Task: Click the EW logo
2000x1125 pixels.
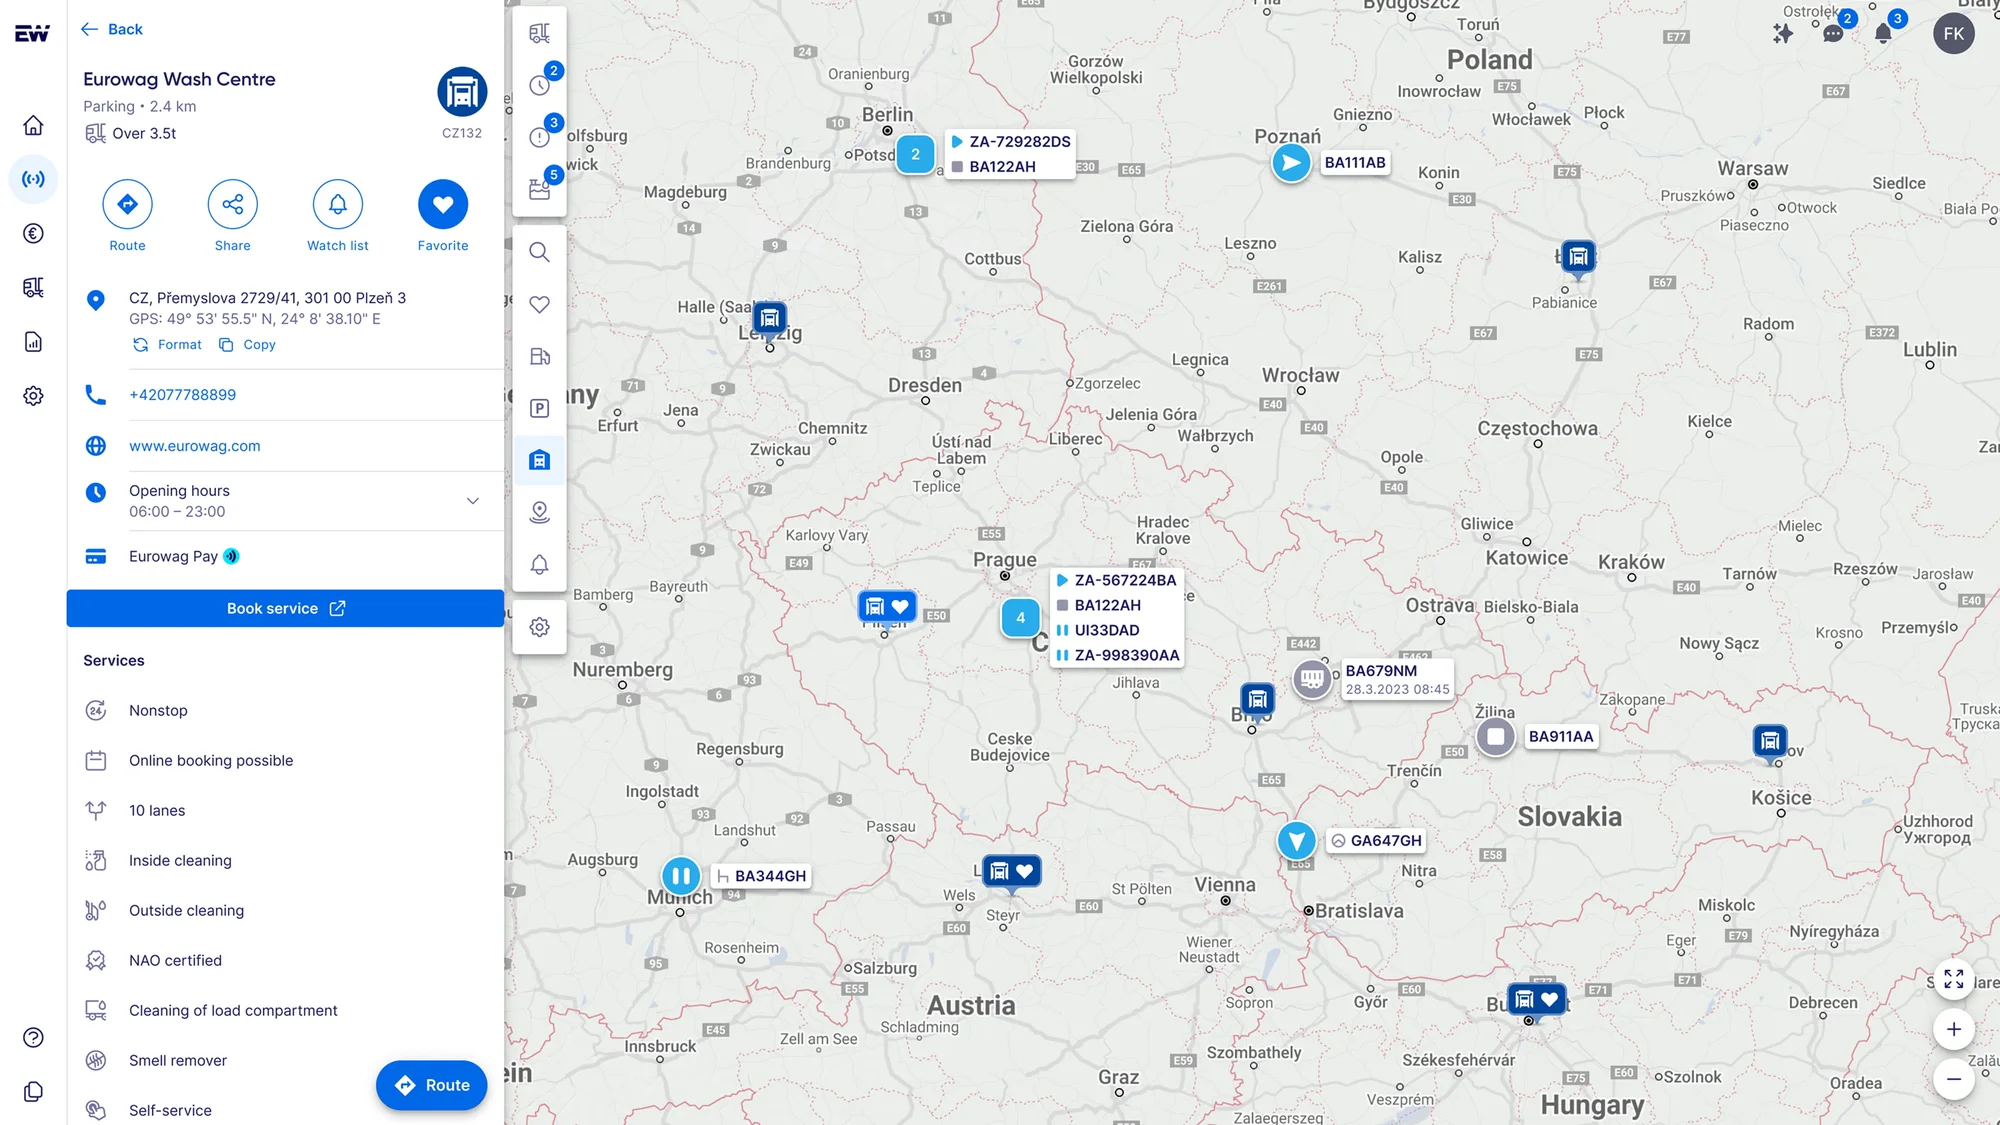Action: (32, 34)
